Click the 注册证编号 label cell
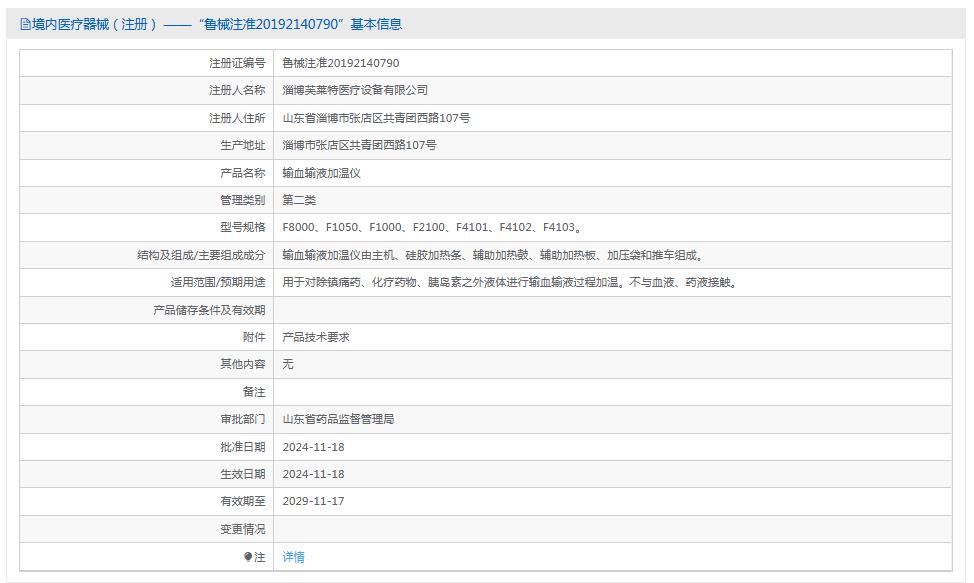The image size is (974, 583). 237,63
